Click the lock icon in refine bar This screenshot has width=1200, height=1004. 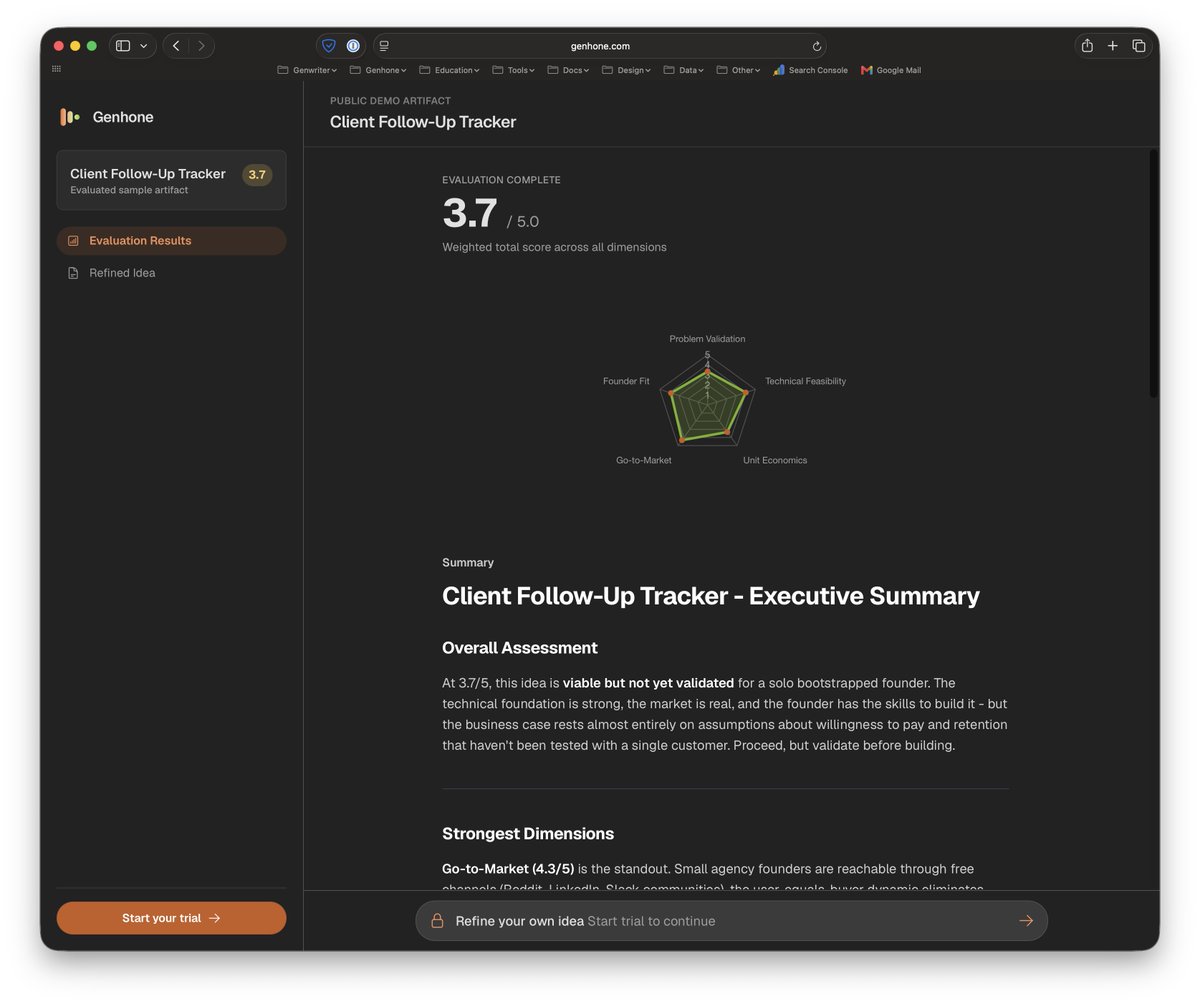pos(437,921)
